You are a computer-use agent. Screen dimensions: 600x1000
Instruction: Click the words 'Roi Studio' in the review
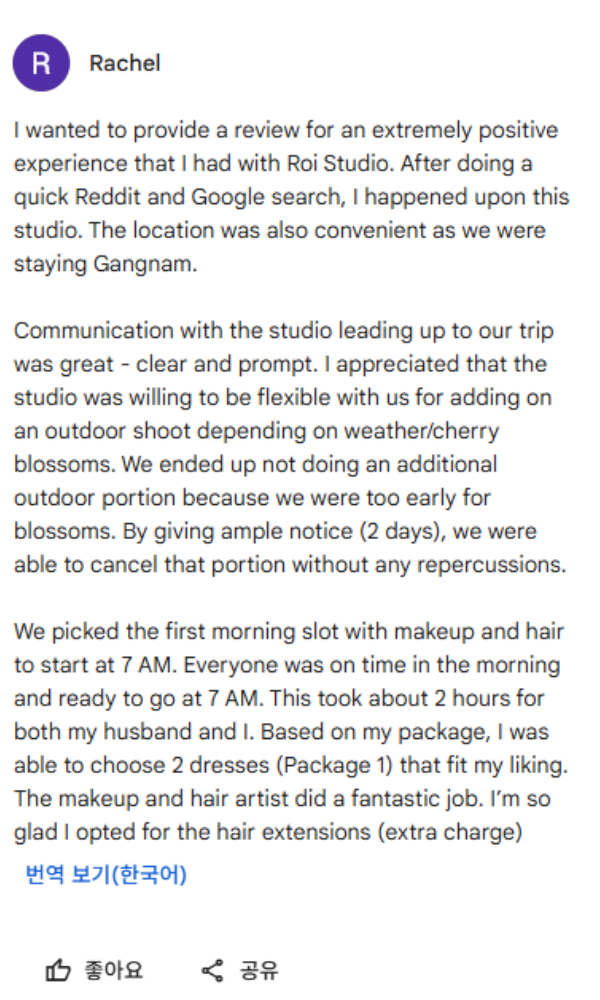pyautogui.click(x=340, y=163)
